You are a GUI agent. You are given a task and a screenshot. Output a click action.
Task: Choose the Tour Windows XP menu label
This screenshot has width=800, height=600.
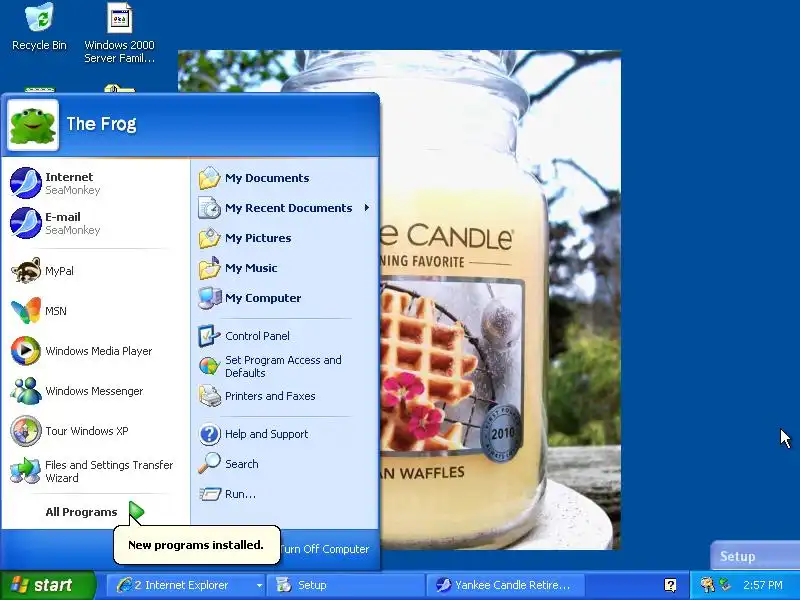(x=87, y=431)
